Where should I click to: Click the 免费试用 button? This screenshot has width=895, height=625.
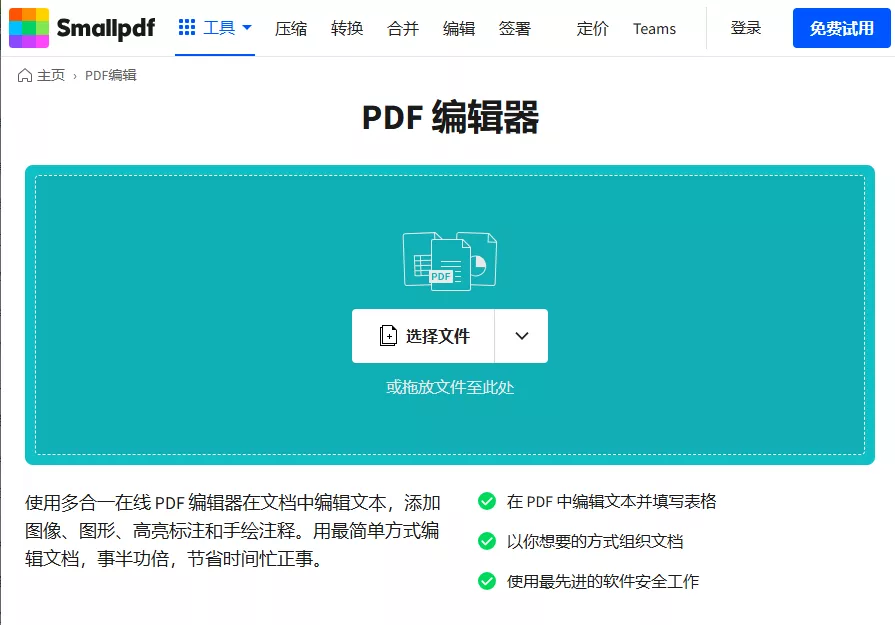(840, 28)
